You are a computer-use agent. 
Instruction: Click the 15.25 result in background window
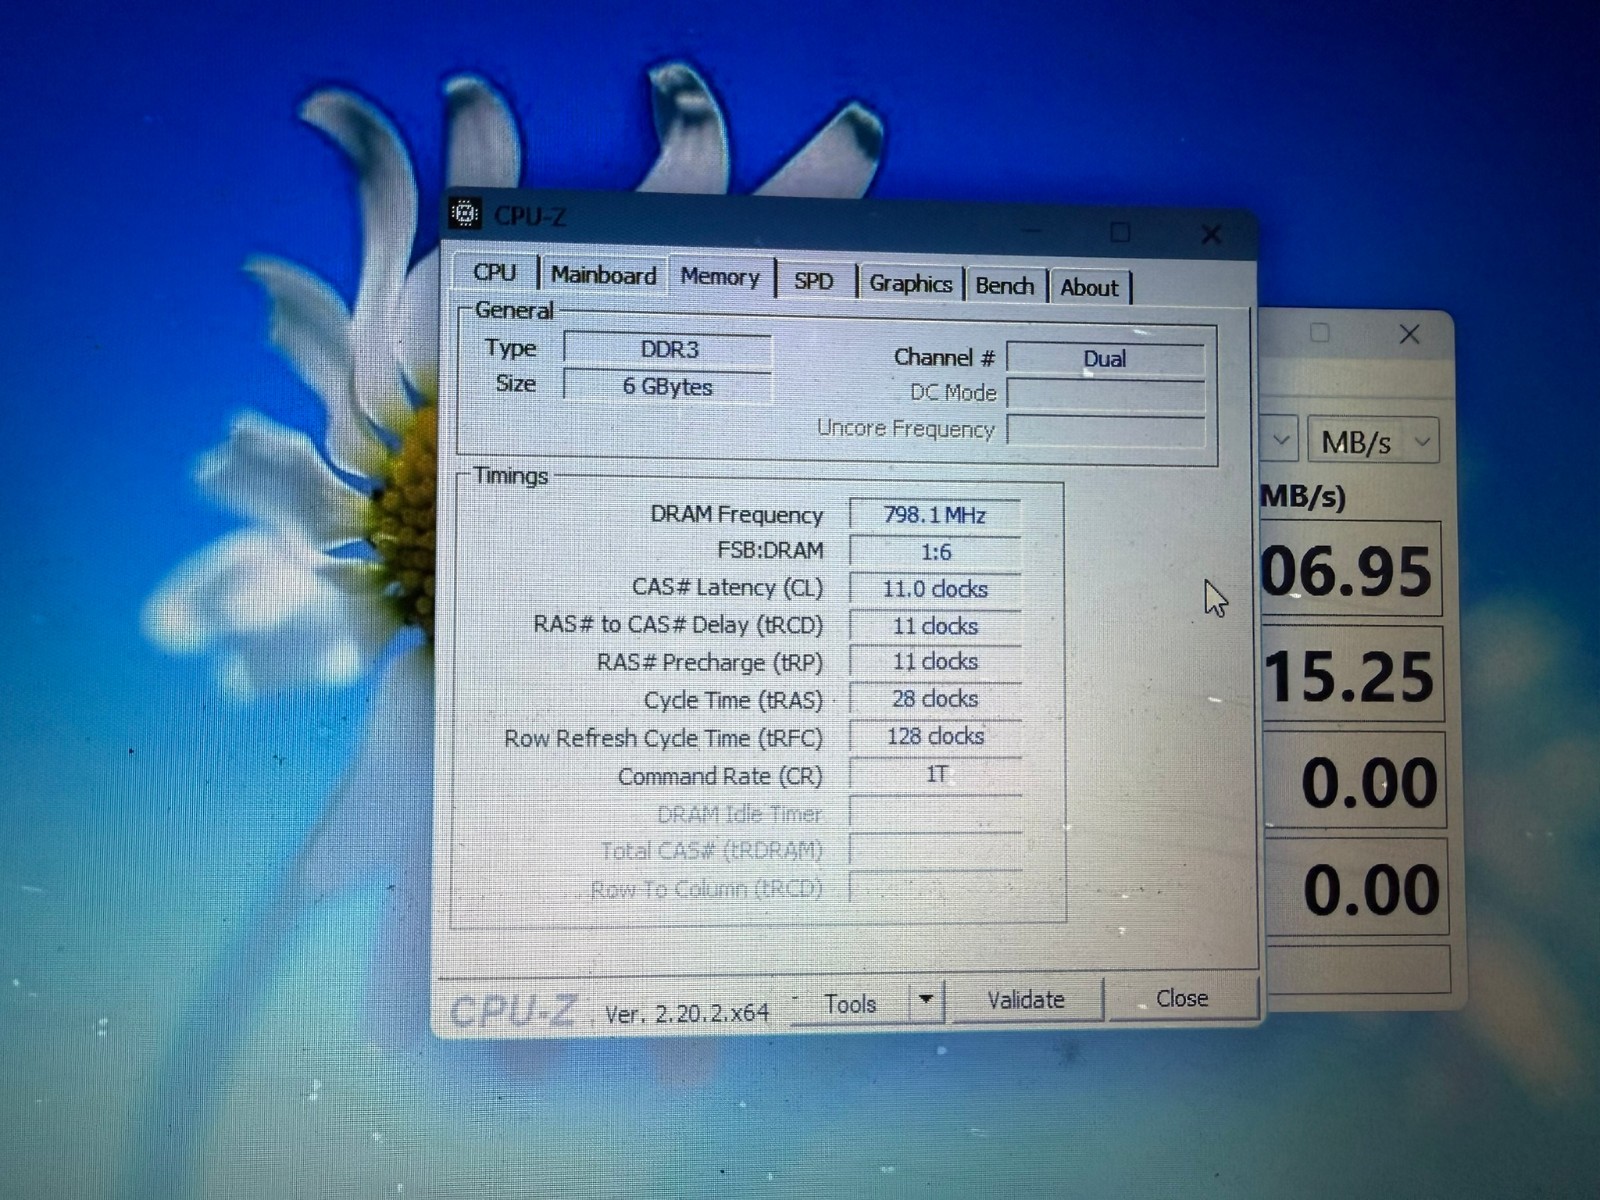(1350, 677)
